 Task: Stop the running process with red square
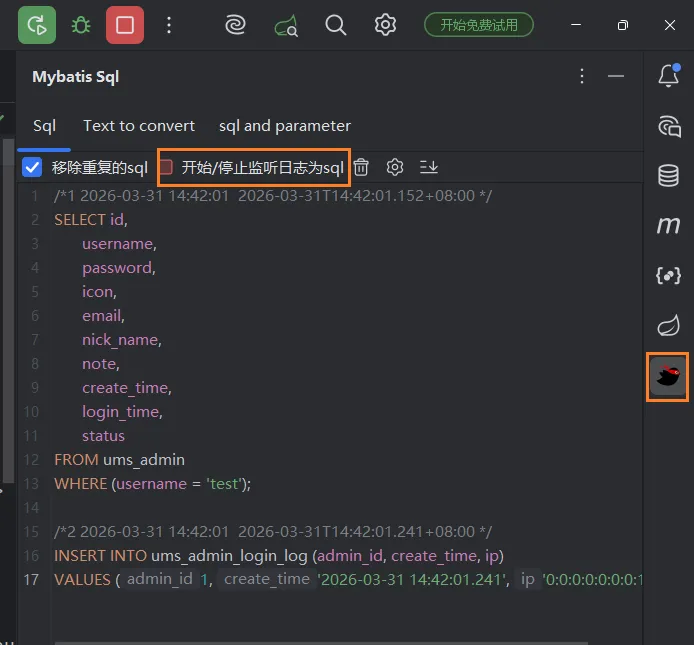click(x=125, y=25)
